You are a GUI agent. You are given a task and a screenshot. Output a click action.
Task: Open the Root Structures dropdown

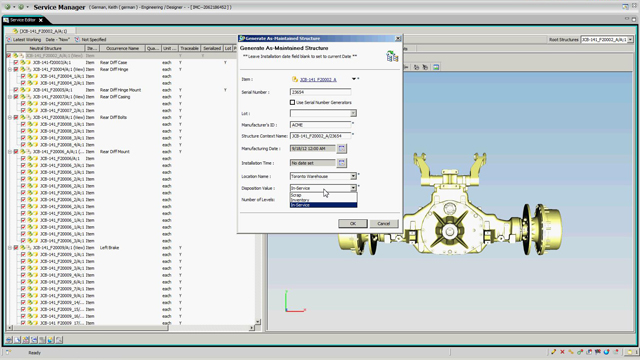[630, 40]
